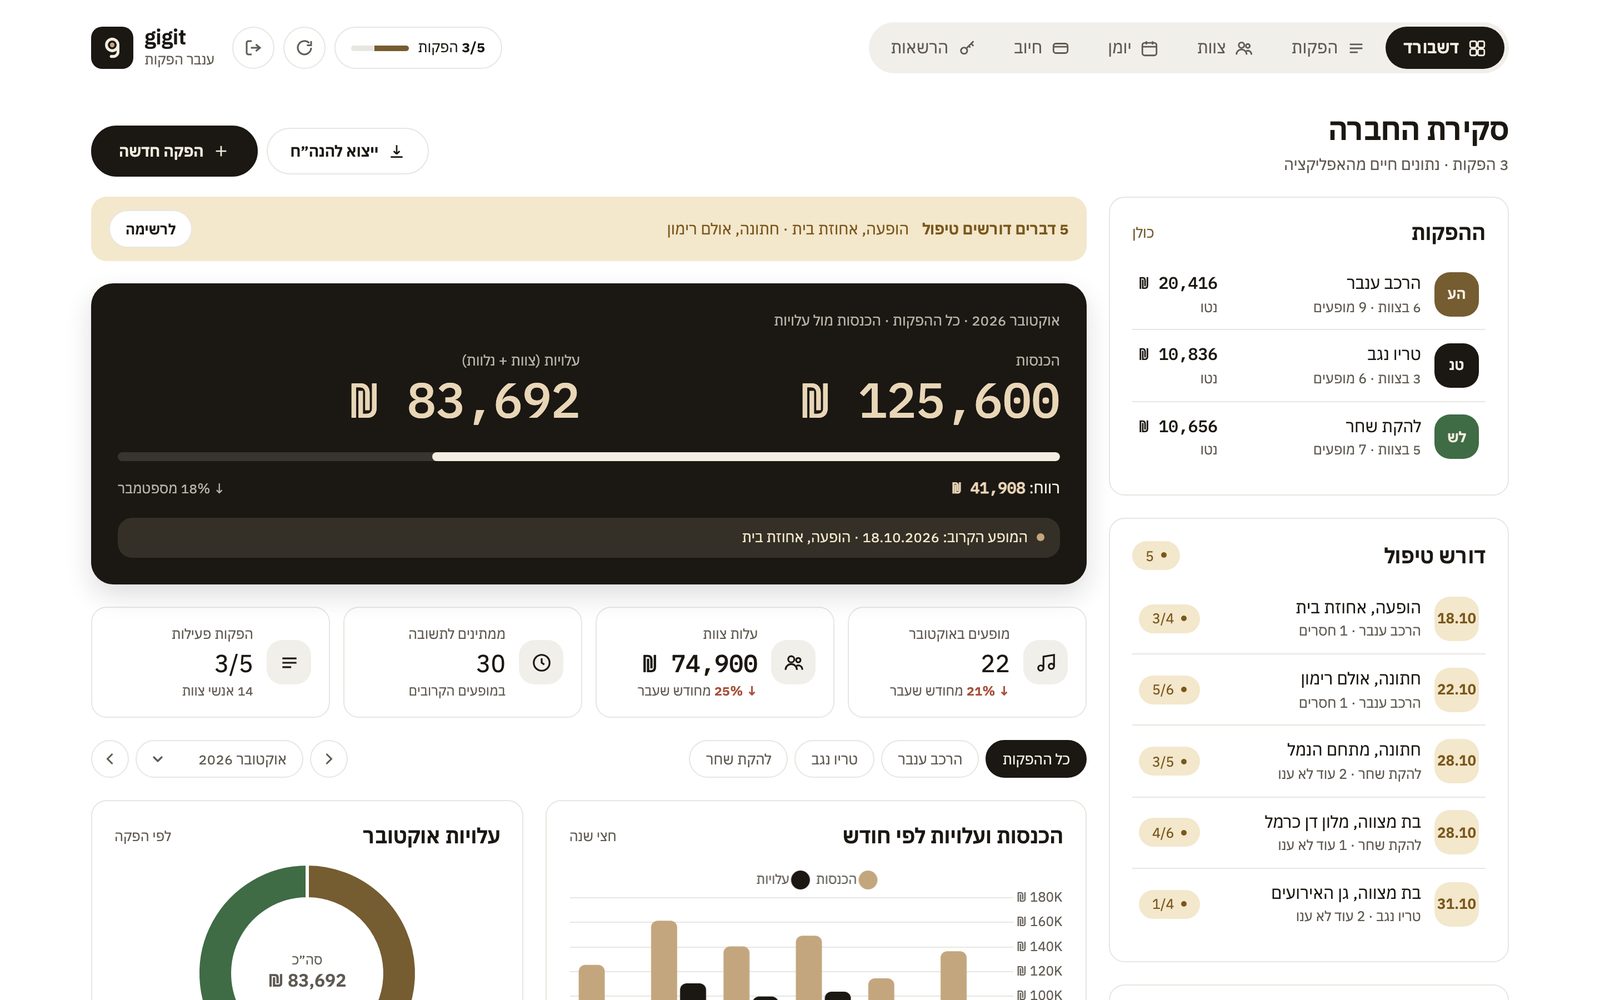Open the יומן tab

pos(1132,48)
